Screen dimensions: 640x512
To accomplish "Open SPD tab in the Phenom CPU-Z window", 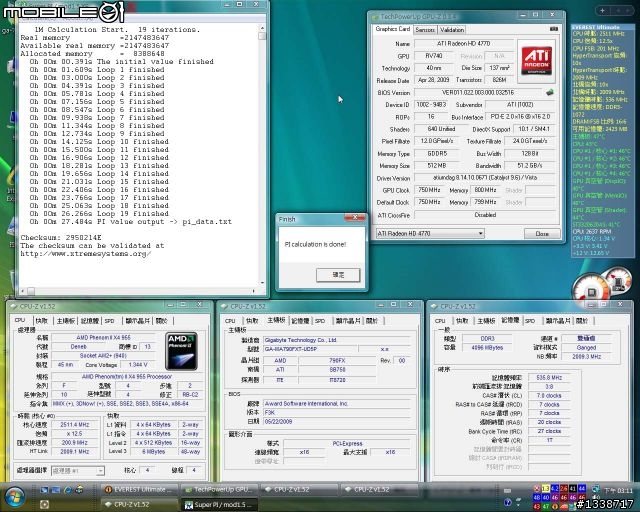I will (x=110, y=321).
